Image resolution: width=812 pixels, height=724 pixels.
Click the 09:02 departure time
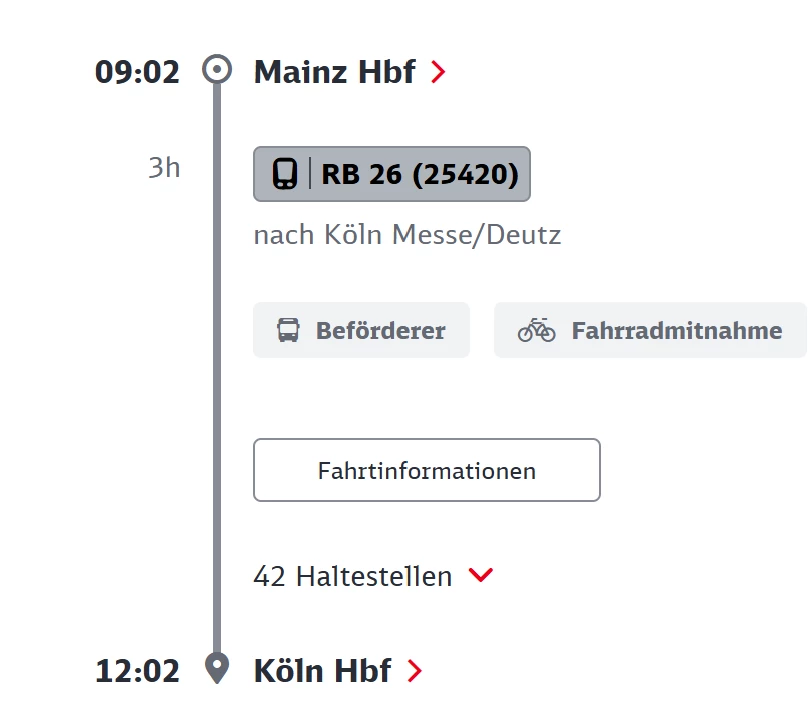tap(137, 72)
